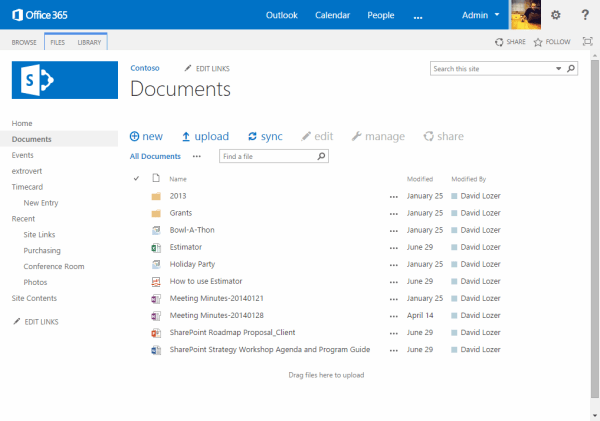Click the SharePoint site logo

[x=65, y=80]
